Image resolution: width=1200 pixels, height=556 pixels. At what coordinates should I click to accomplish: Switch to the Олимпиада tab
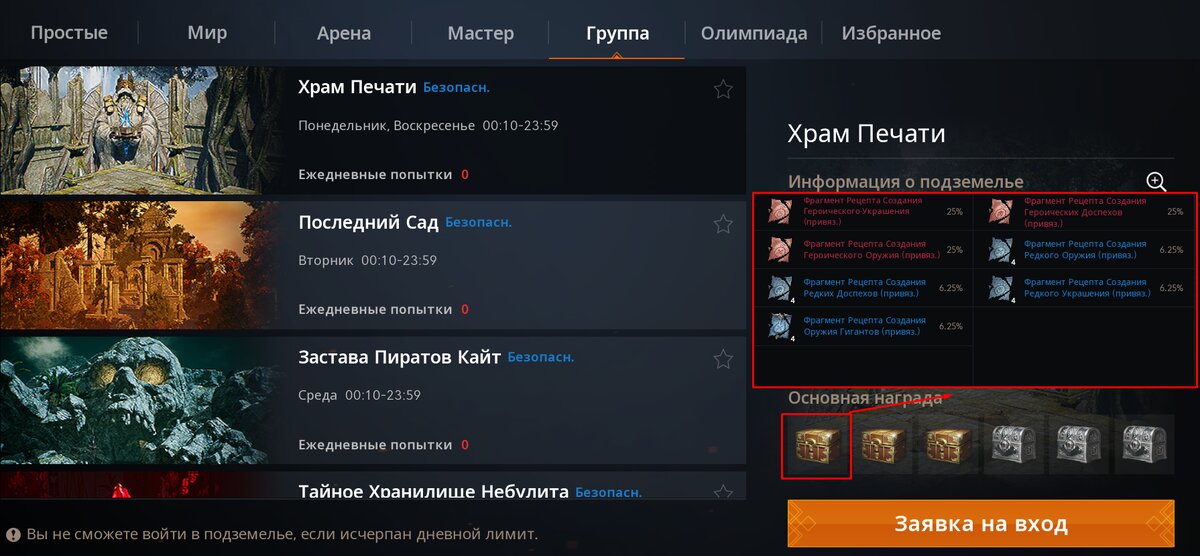pyautogui.click(x=754, y=33)
